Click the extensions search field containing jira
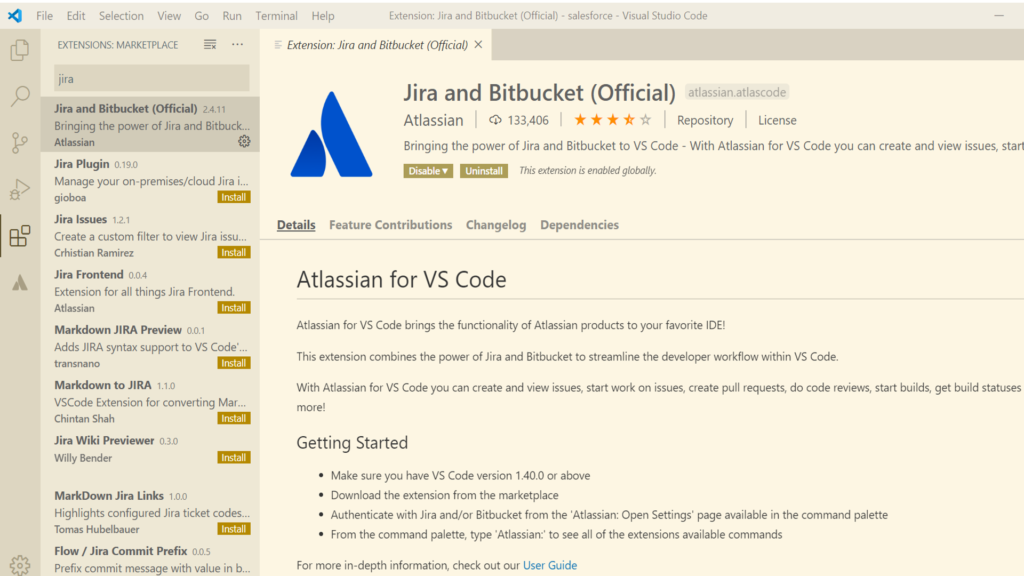1024x576 pixels. 152,78
